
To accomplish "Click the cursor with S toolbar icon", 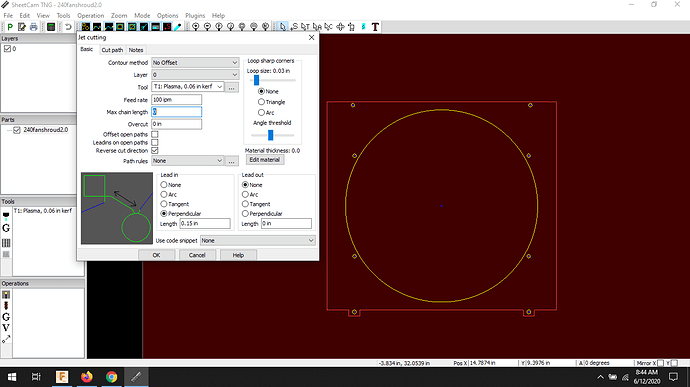I will coord(294,27).
